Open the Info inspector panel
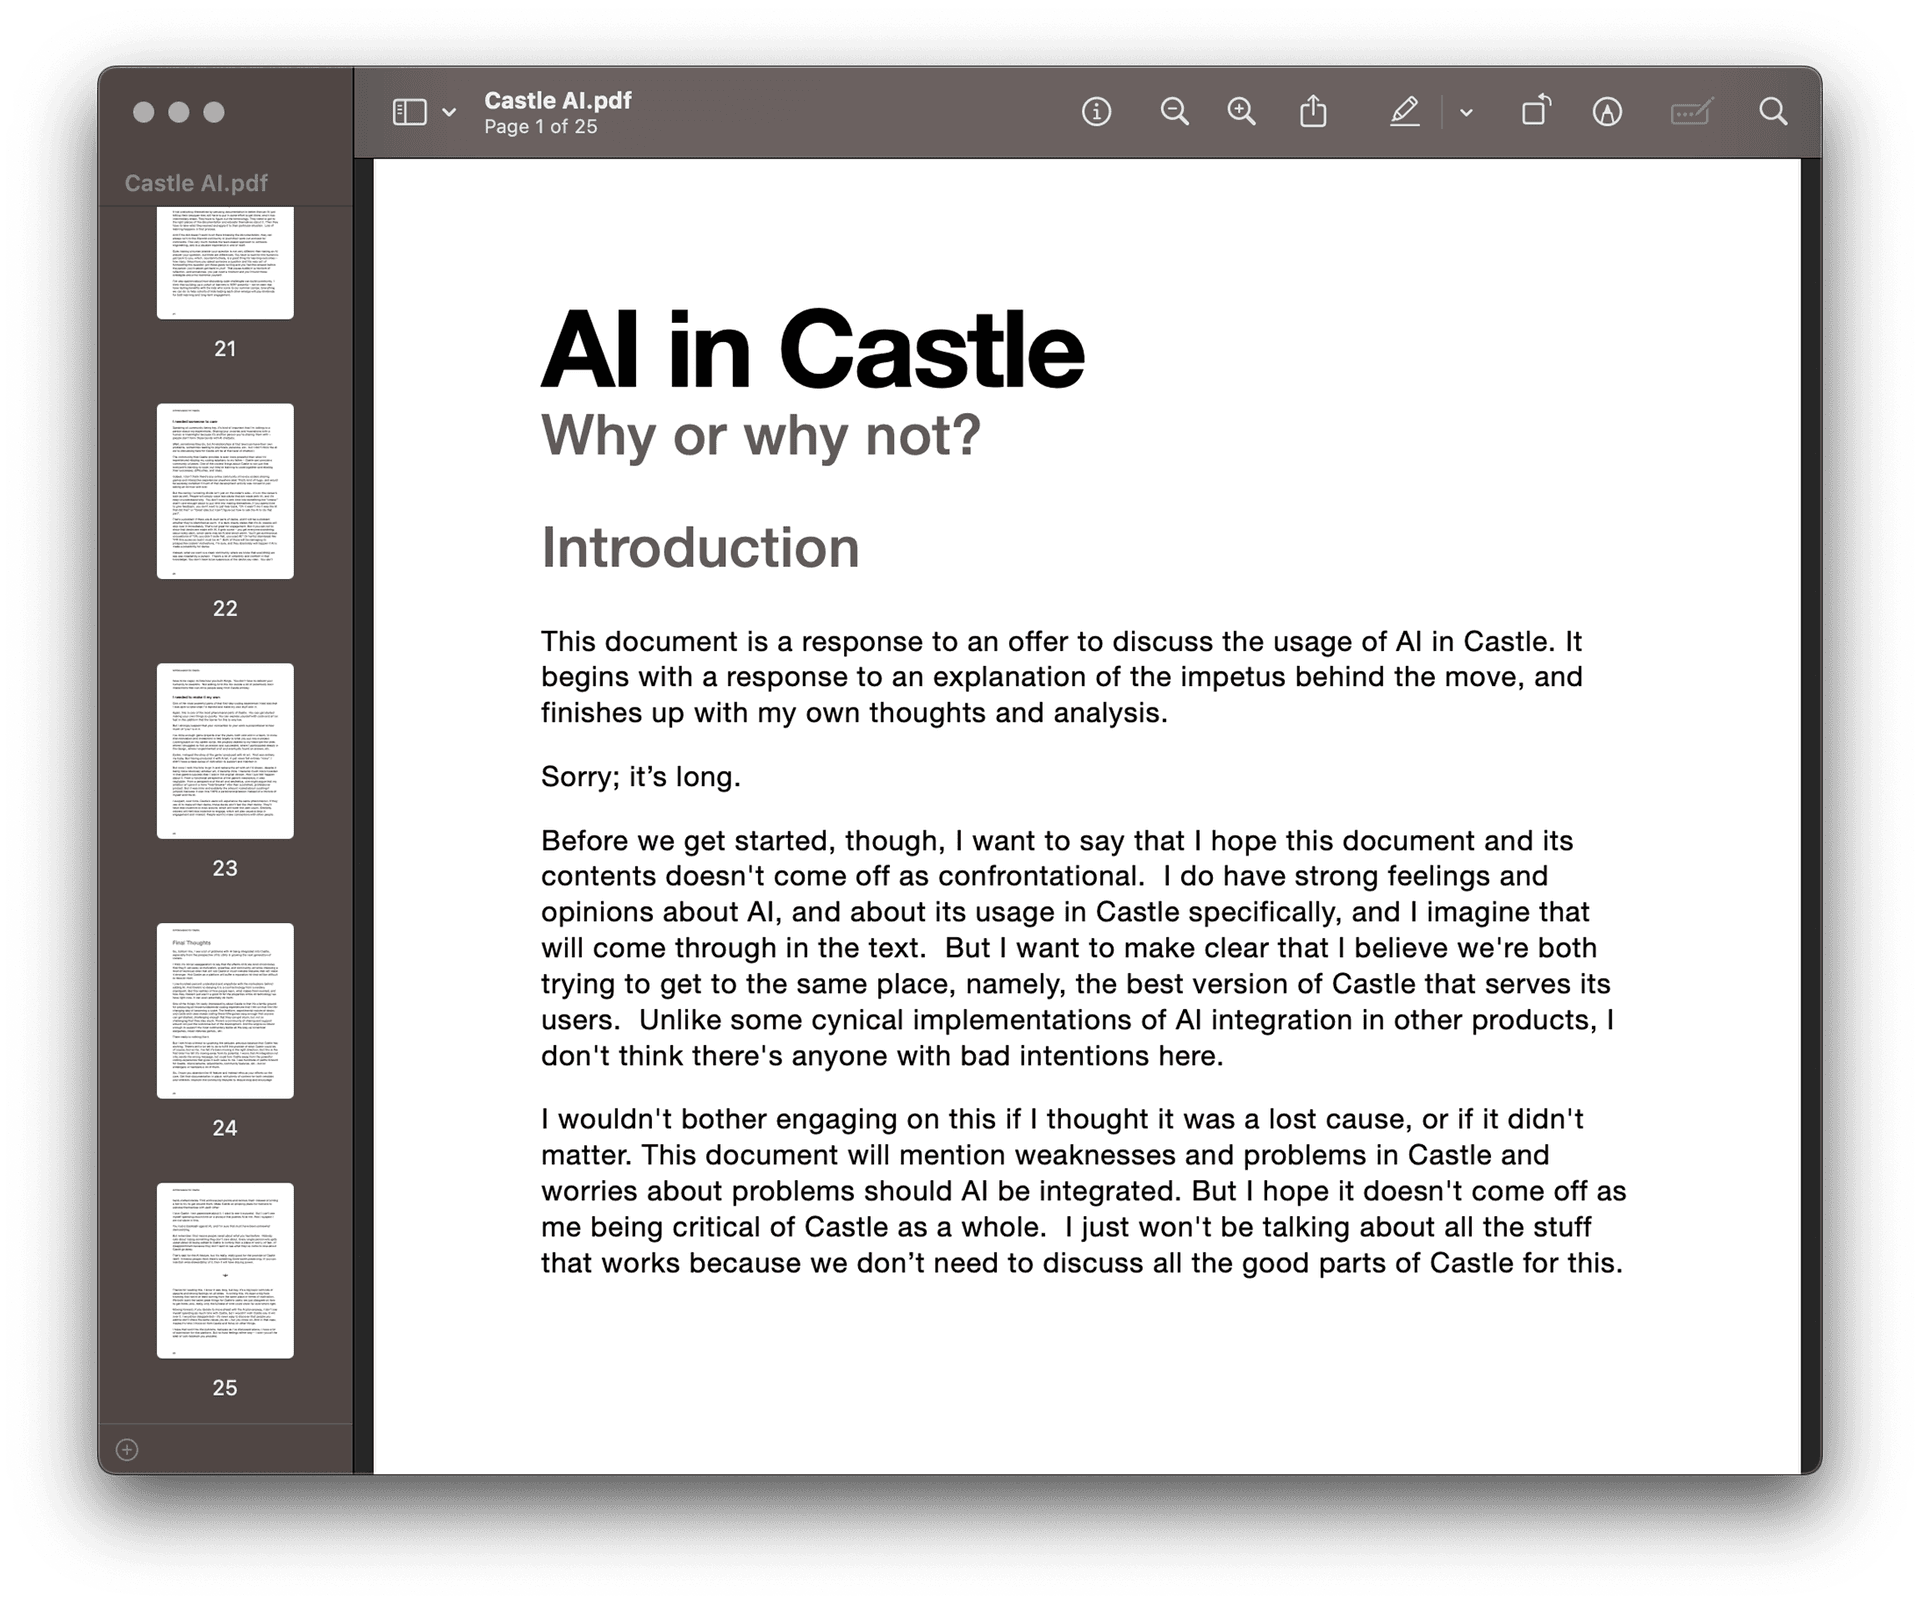The image size is (1920, 1604). [x=1095, y=112]
